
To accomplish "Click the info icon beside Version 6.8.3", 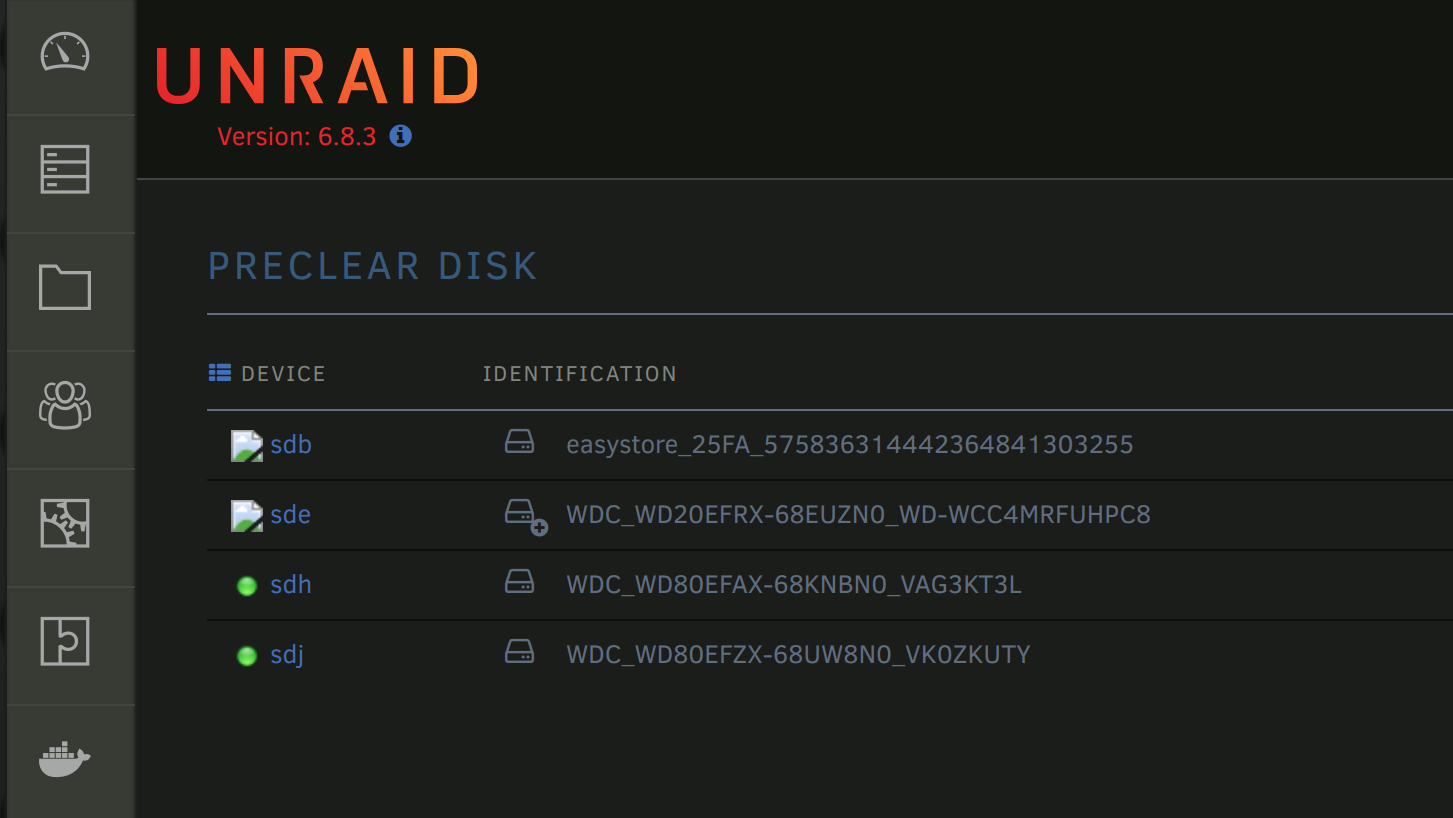I will (x=400, y=136).
